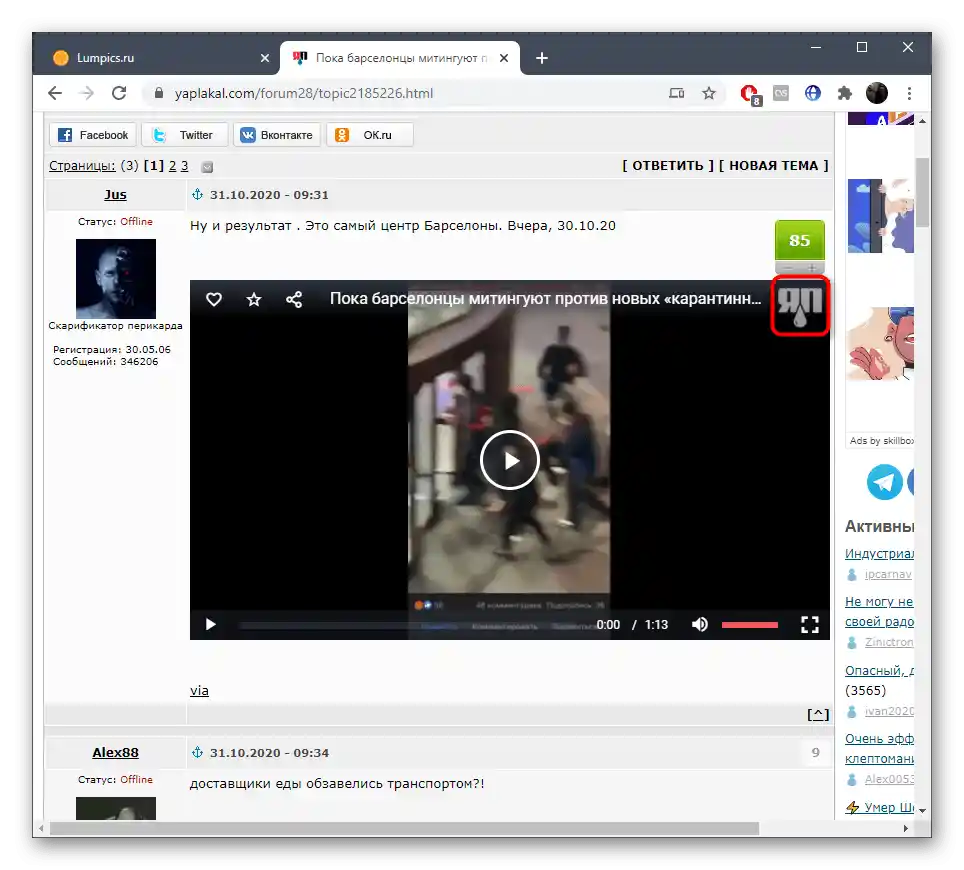The image size is (964, 870).
Task: Open sidebar topic 'Опасный,'
Action: [879, 670]
